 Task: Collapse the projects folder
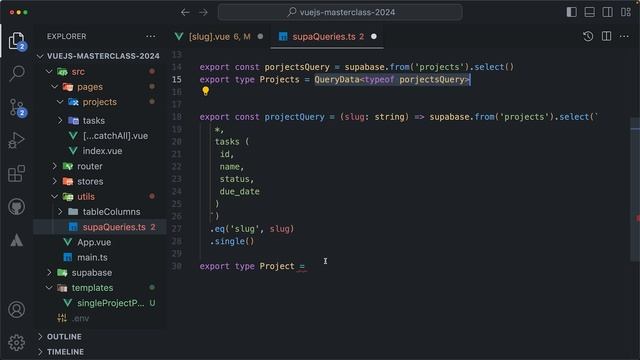(60, 102)
